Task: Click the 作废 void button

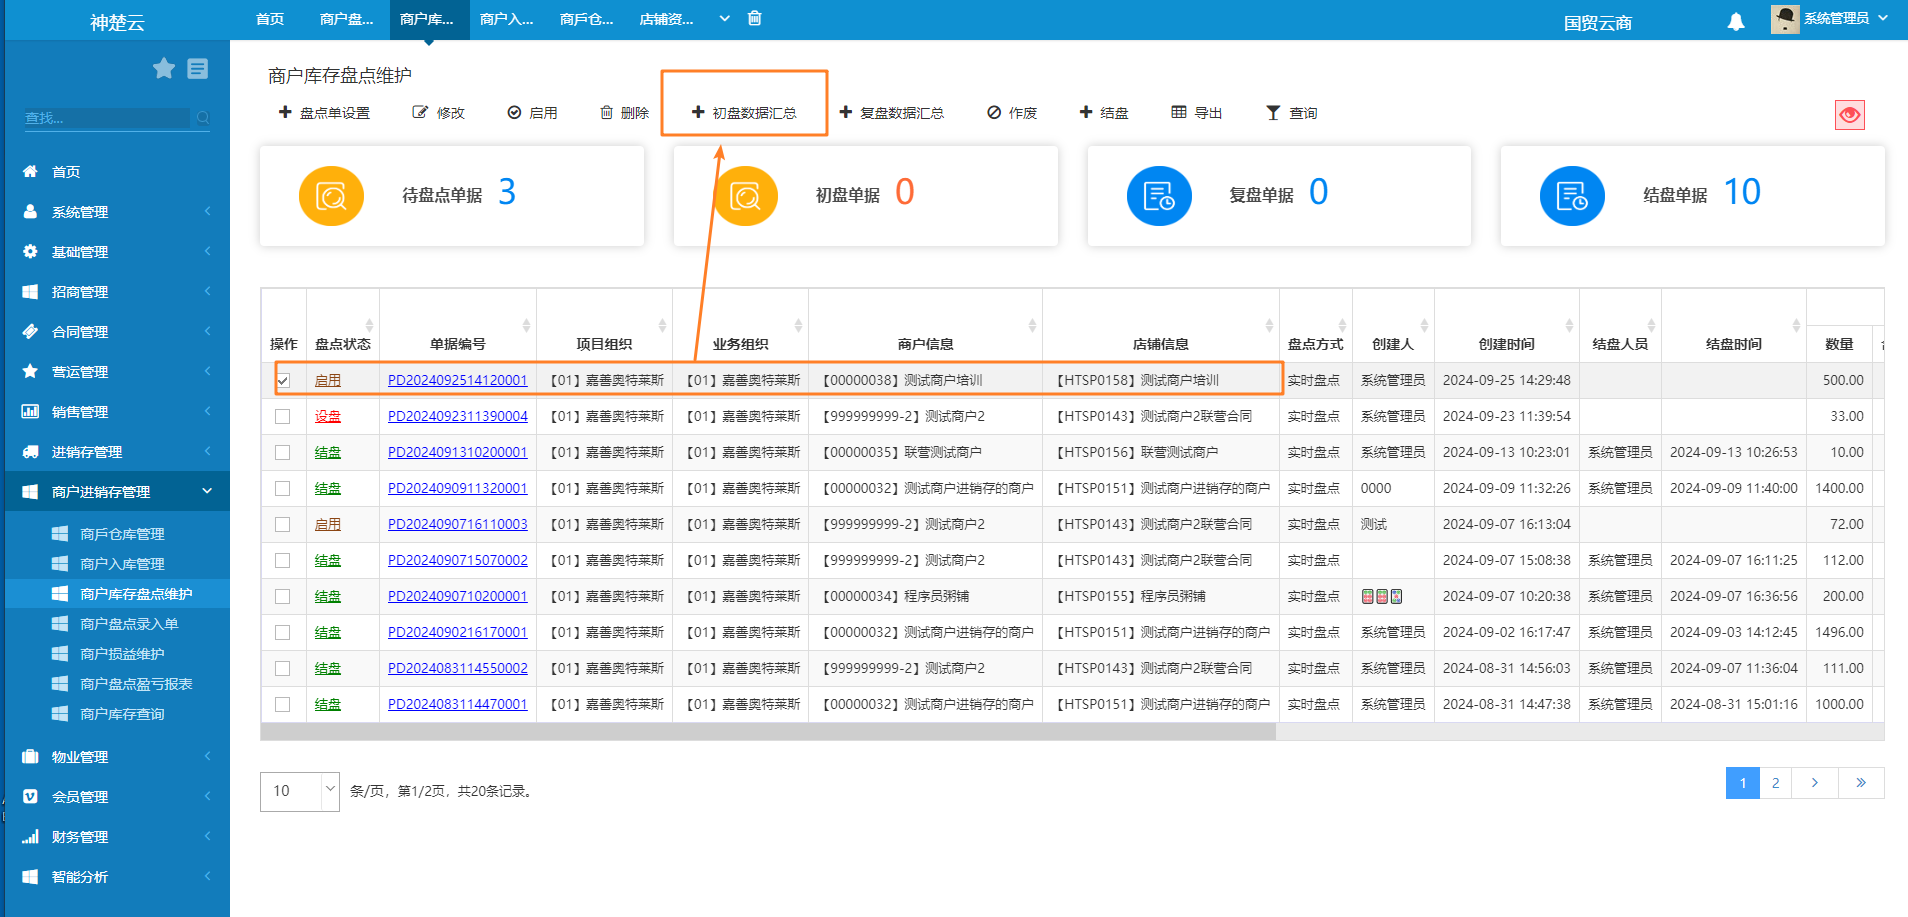Action: coord(1012,113)
